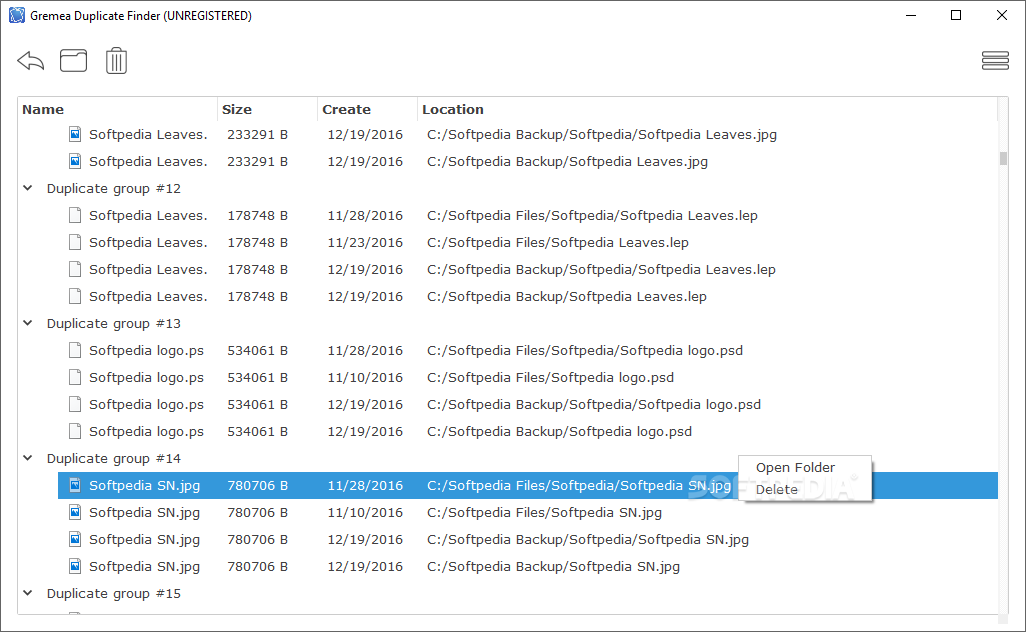Click file icon of Softpedia Files/Softpedia/Softpedia logo.psd
The image size is (1026, 632).
[x=75, y=350]
